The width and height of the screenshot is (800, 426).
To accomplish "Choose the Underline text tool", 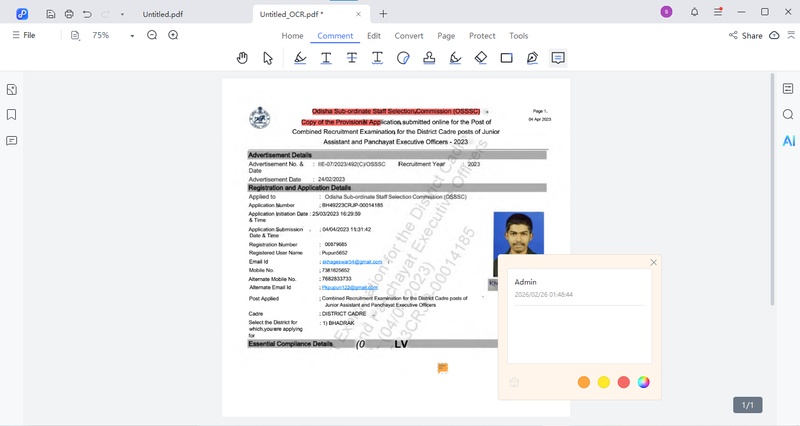I will [326, 58].
